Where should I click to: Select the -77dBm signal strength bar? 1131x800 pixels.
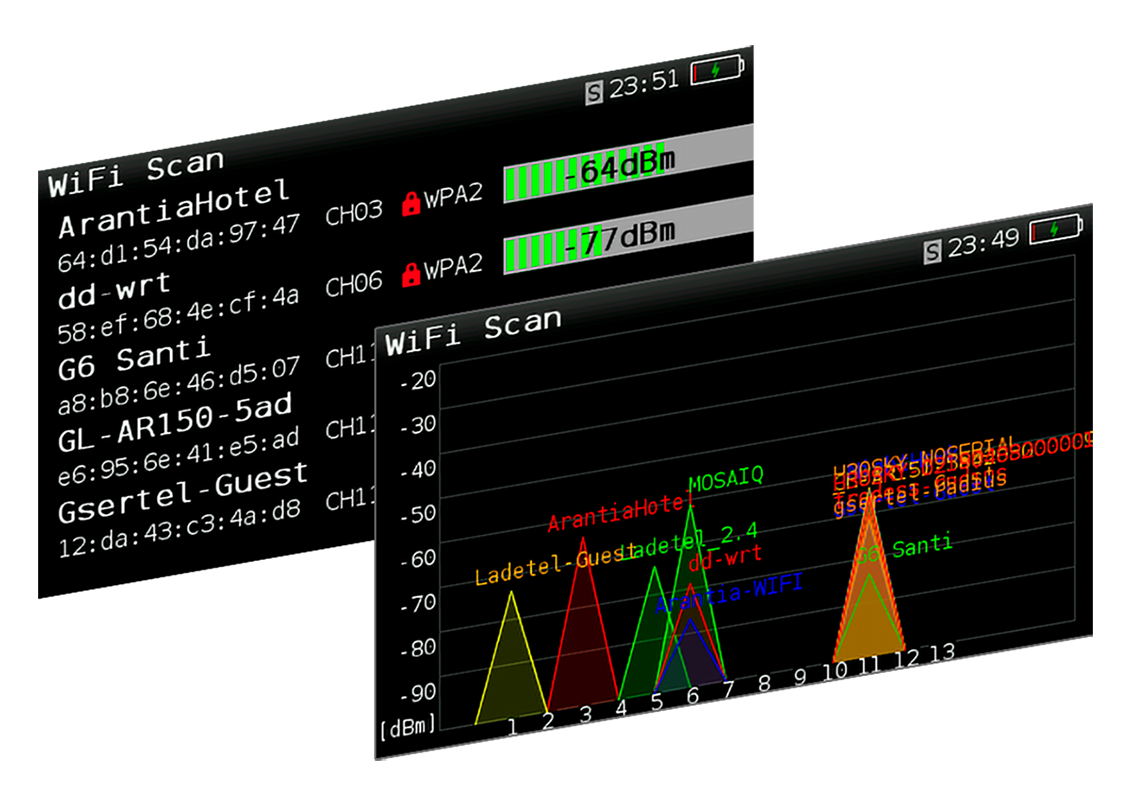[628, 235]
